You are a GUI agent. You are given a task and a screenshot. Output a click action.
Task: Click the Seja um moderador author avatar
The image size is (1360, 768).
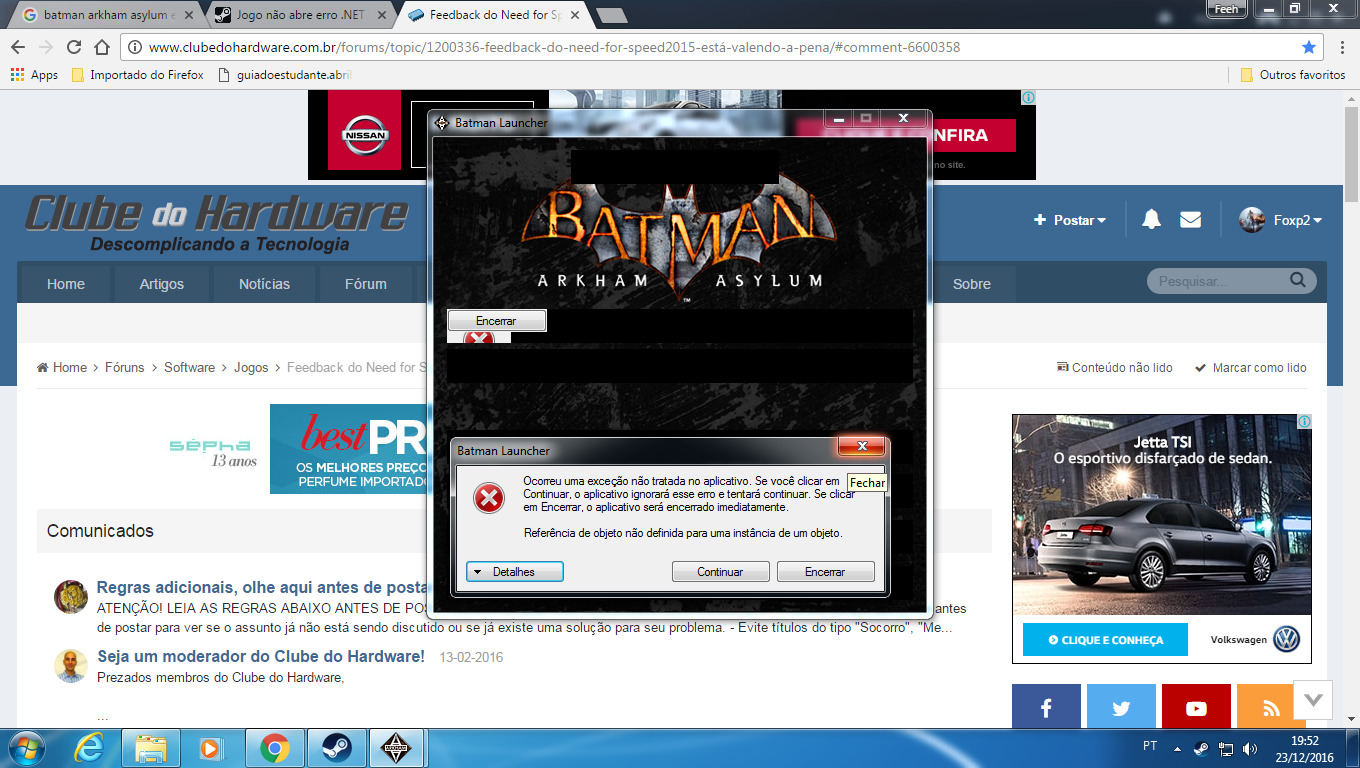click(71, 666)
